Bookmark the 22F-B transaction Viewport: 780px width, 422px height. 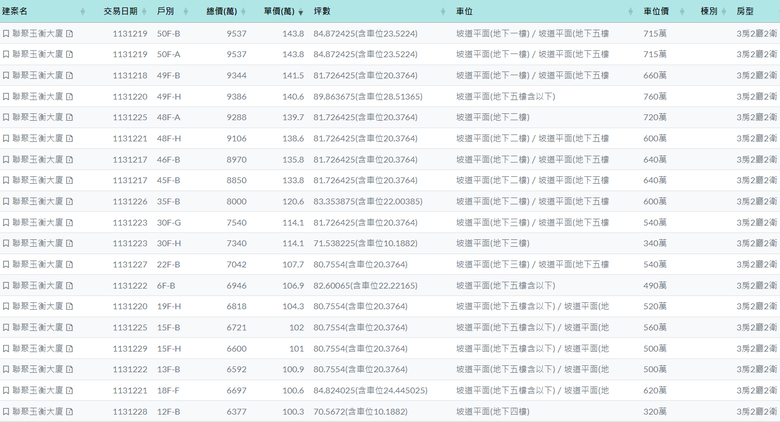coord(6,265)
